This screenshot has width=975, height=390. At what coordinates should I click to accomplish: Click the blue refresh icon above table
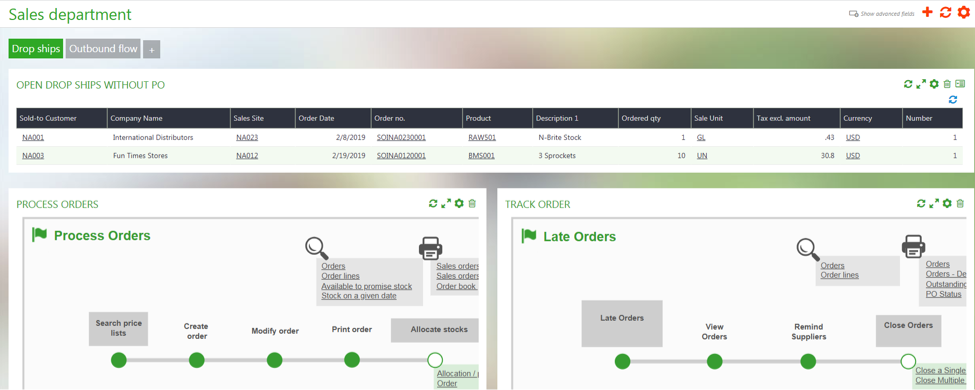click(953, 100)
